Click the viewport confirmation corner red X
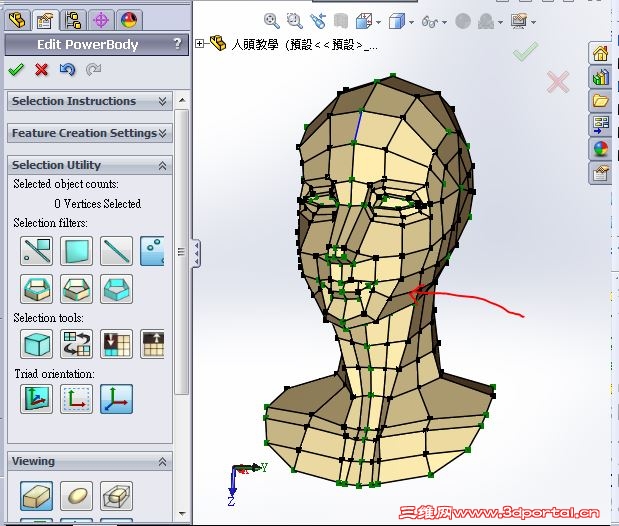Image resolution: width=619 pixels, height=526 pixels. pyautogui.click(x=558, y=82)
